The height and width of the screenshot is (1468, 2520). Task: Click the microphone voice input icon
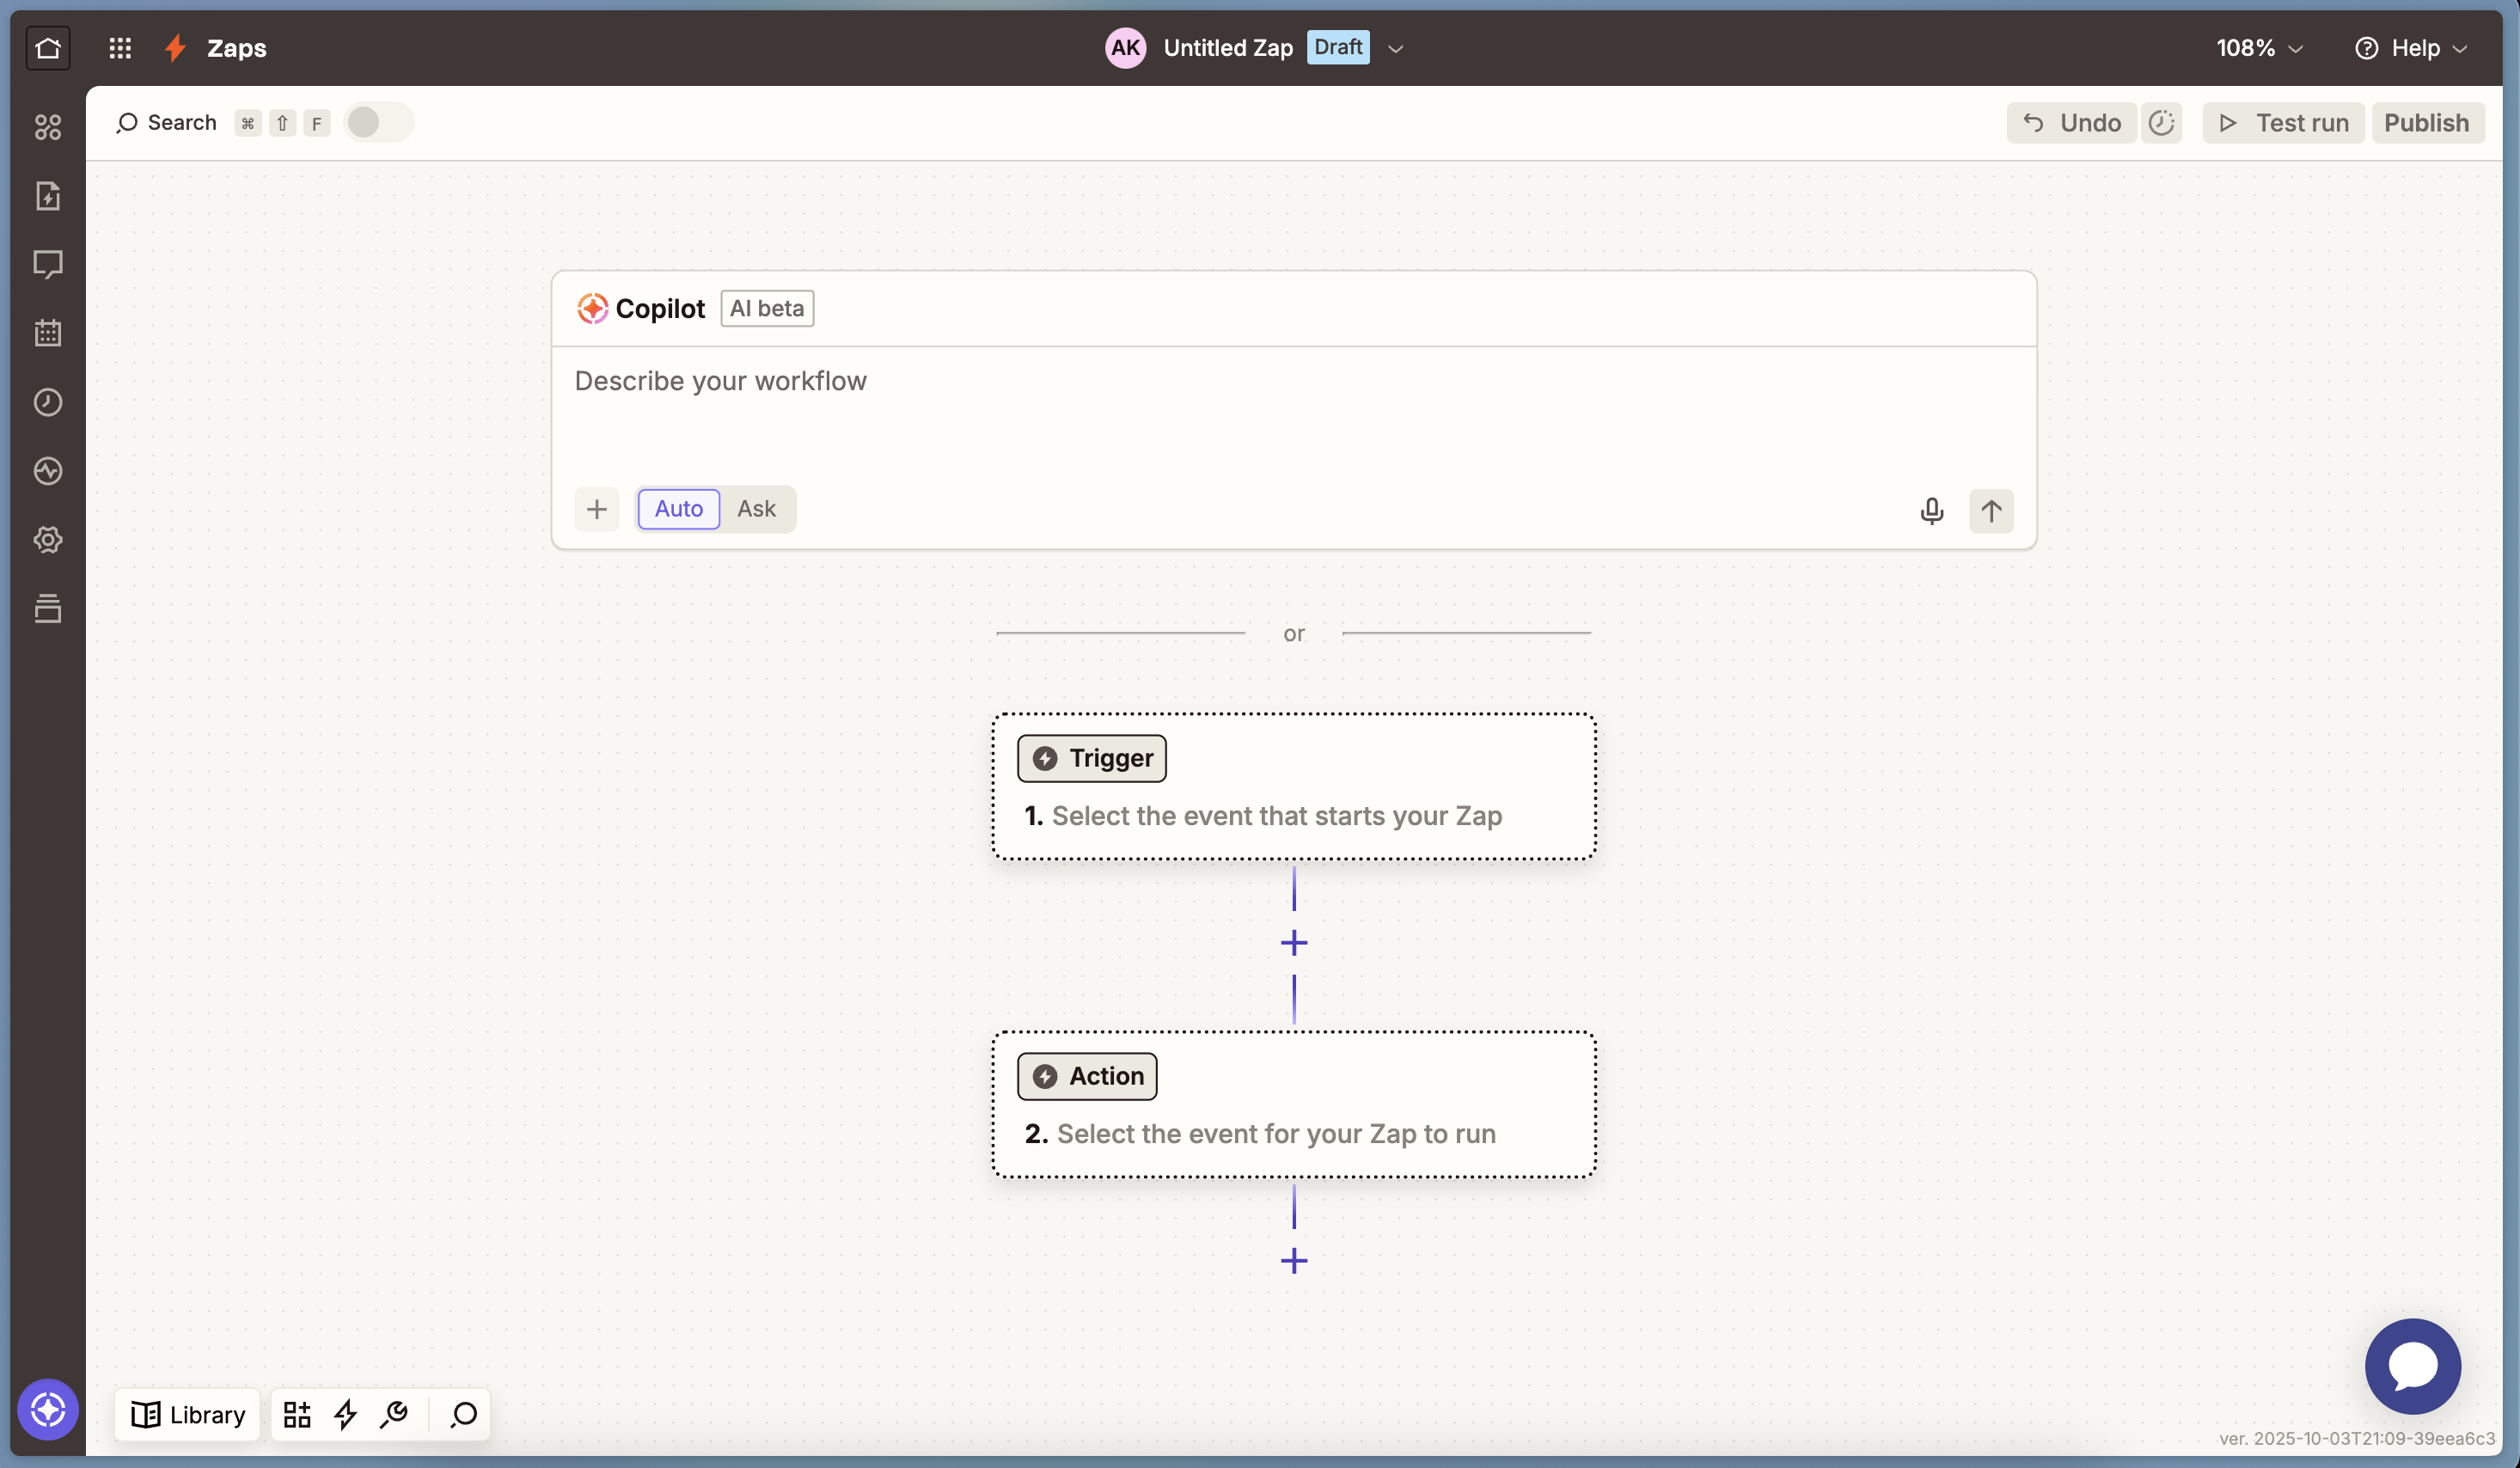(1931, 511)
